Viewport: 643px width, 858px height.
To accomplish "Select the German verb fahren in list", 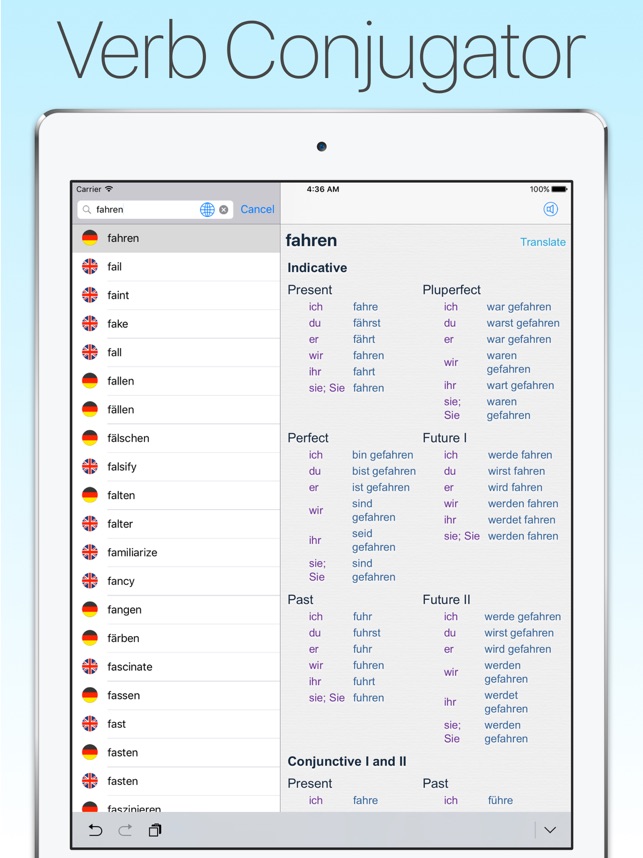I will point(176,238).
